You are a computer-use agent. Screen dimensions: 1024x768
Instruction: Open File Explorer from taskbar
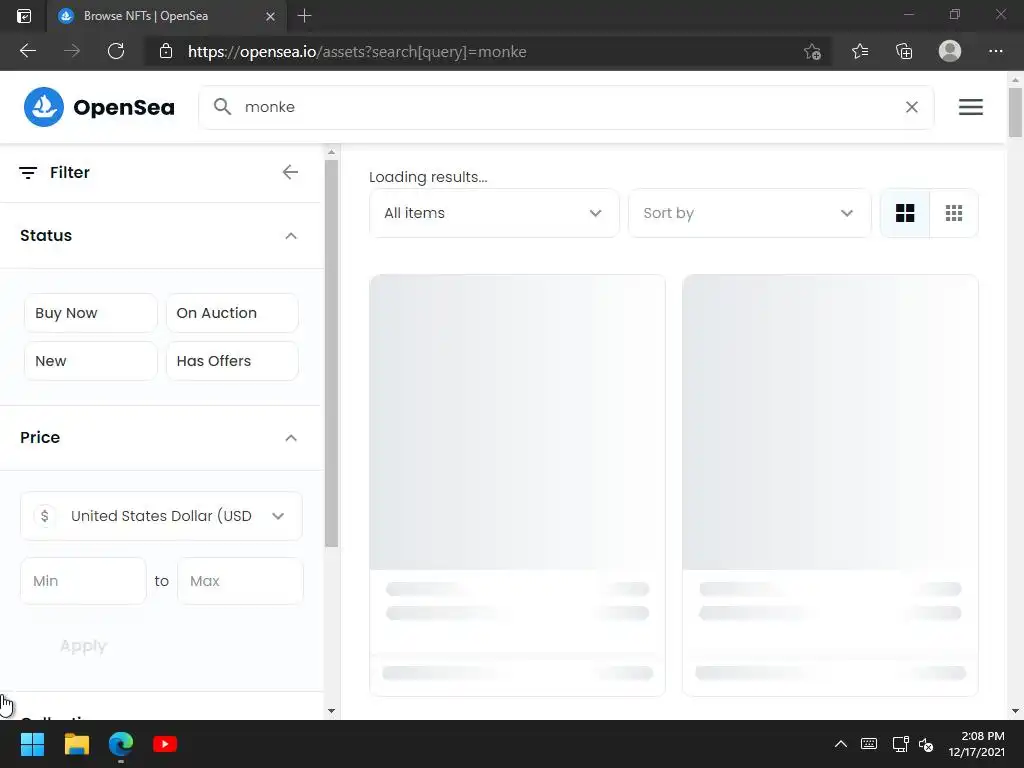[76, 744]
